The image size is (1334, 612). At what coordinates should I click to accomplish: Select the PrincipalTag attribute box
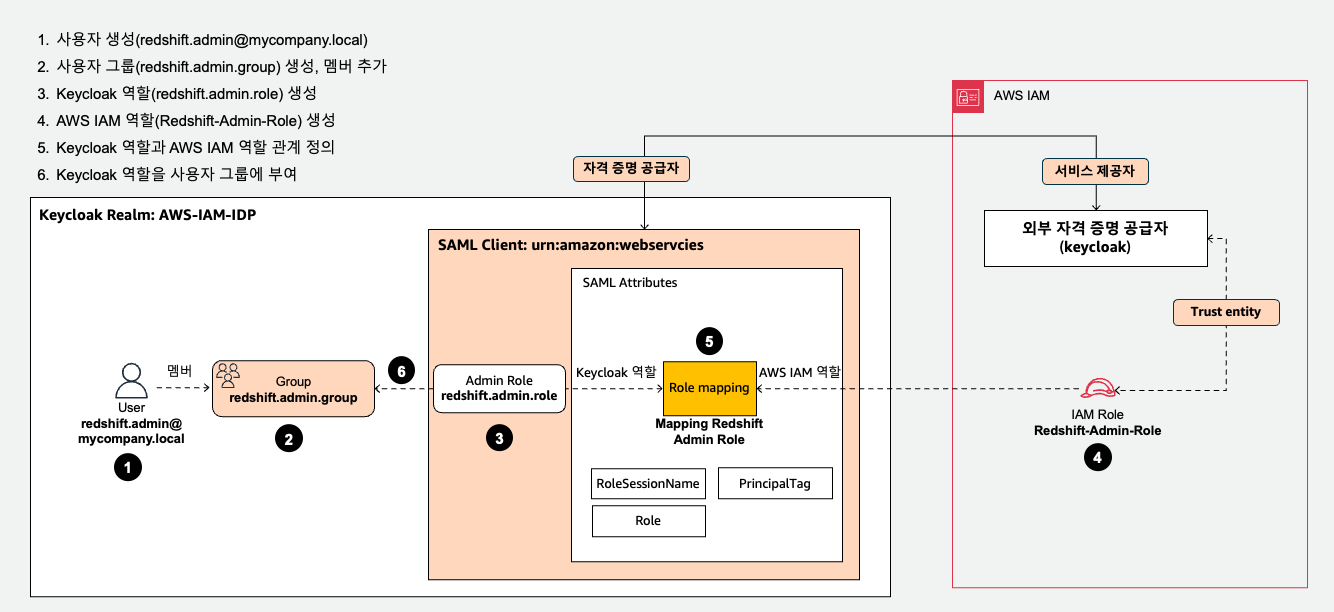tap(775, 484)
